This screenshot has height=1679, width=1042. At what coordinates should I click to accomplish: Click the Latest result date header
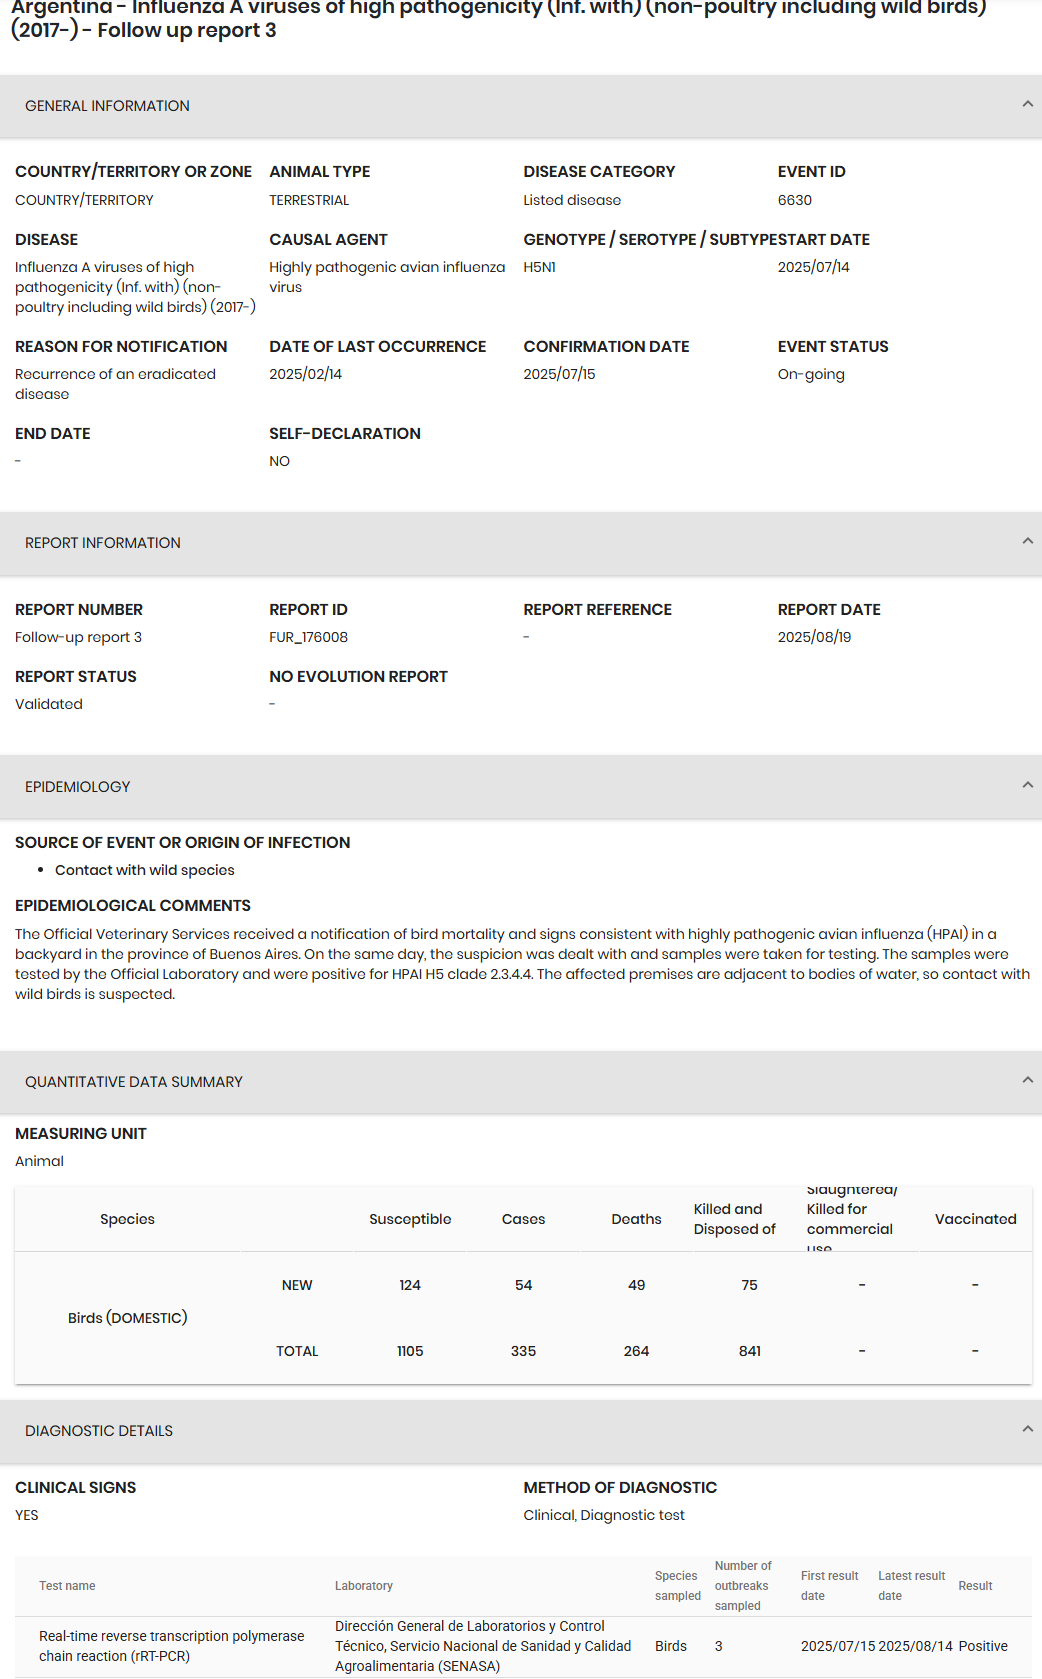[911, 1586]
